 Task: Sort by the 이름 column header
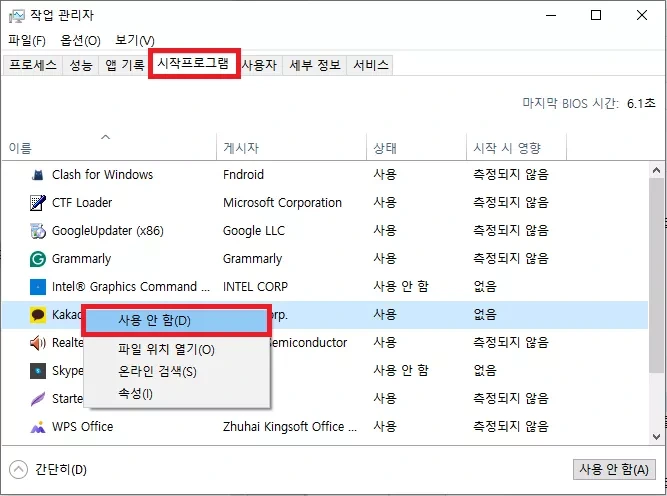coord(109,147)
